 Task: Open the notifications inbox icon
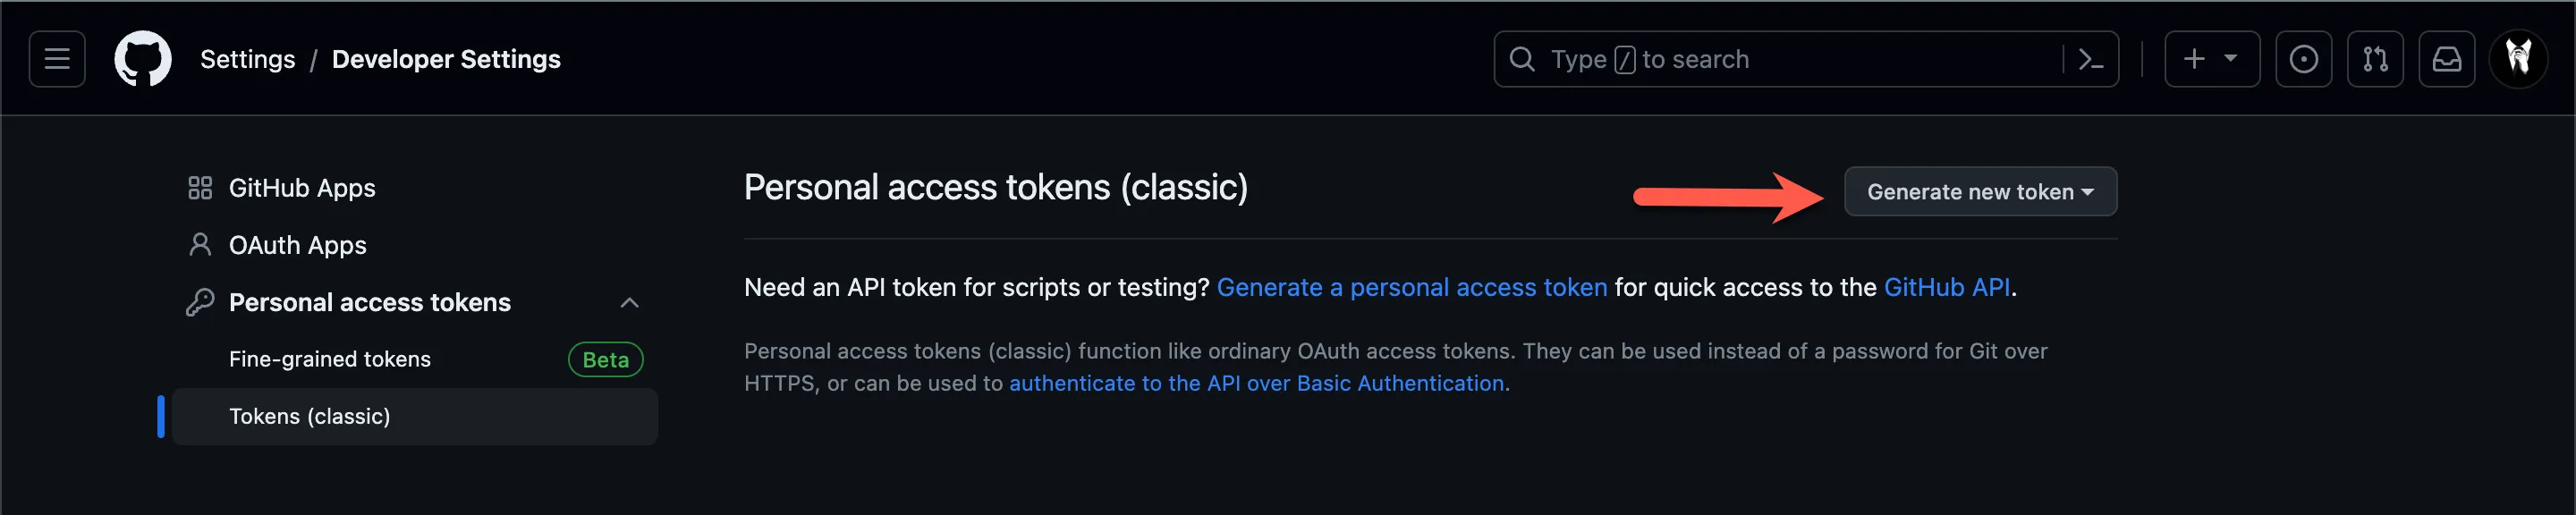point(2446,59)
